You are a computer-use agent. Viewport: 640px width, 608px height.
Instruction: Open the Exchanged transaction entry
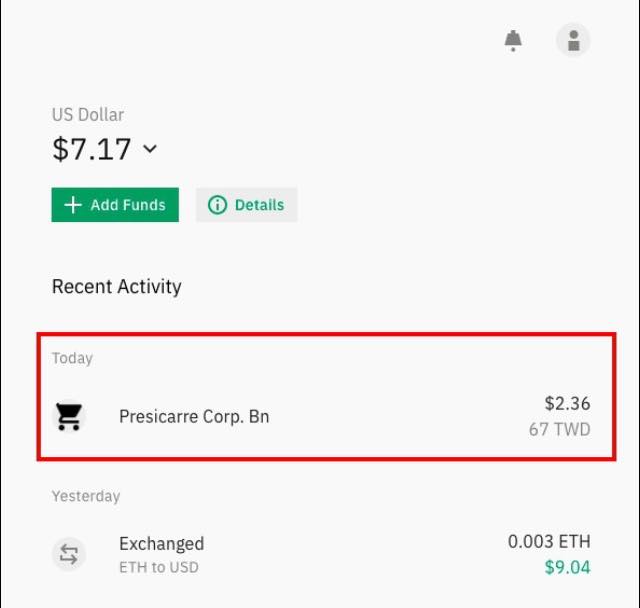click(322, 555)
